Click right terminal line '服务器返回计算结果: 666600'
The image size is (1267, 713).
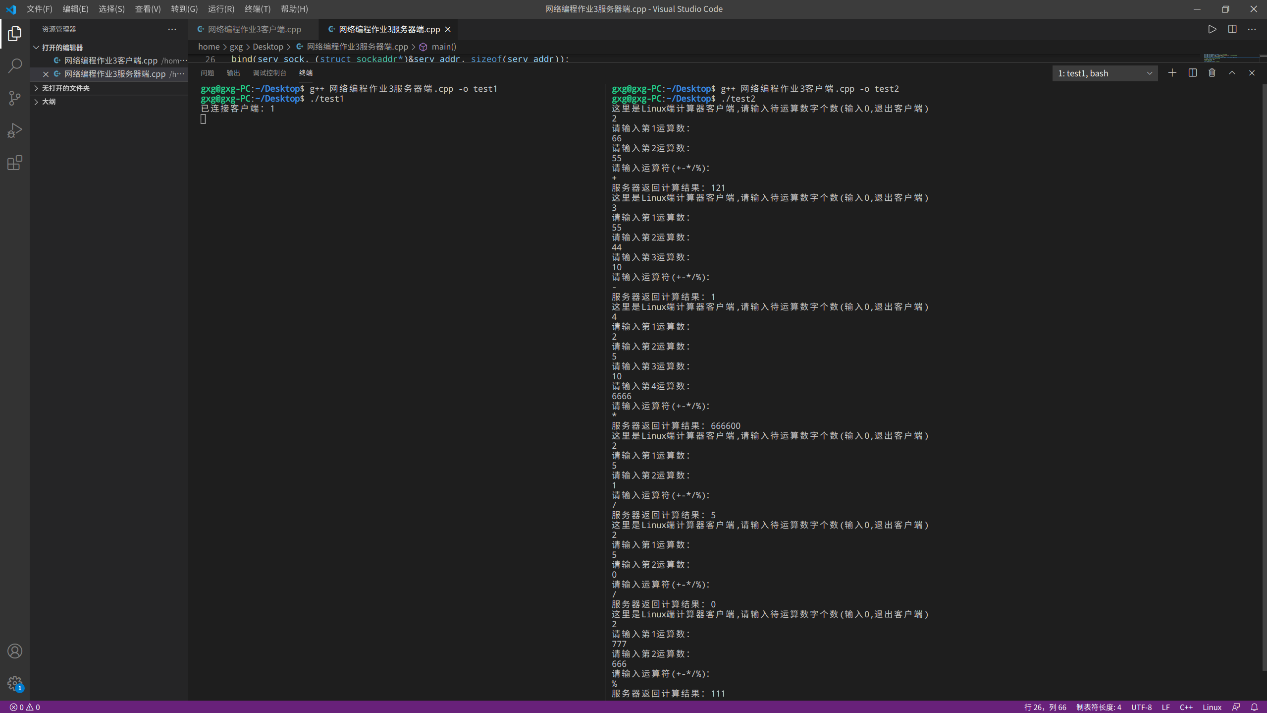pos(676,426)
